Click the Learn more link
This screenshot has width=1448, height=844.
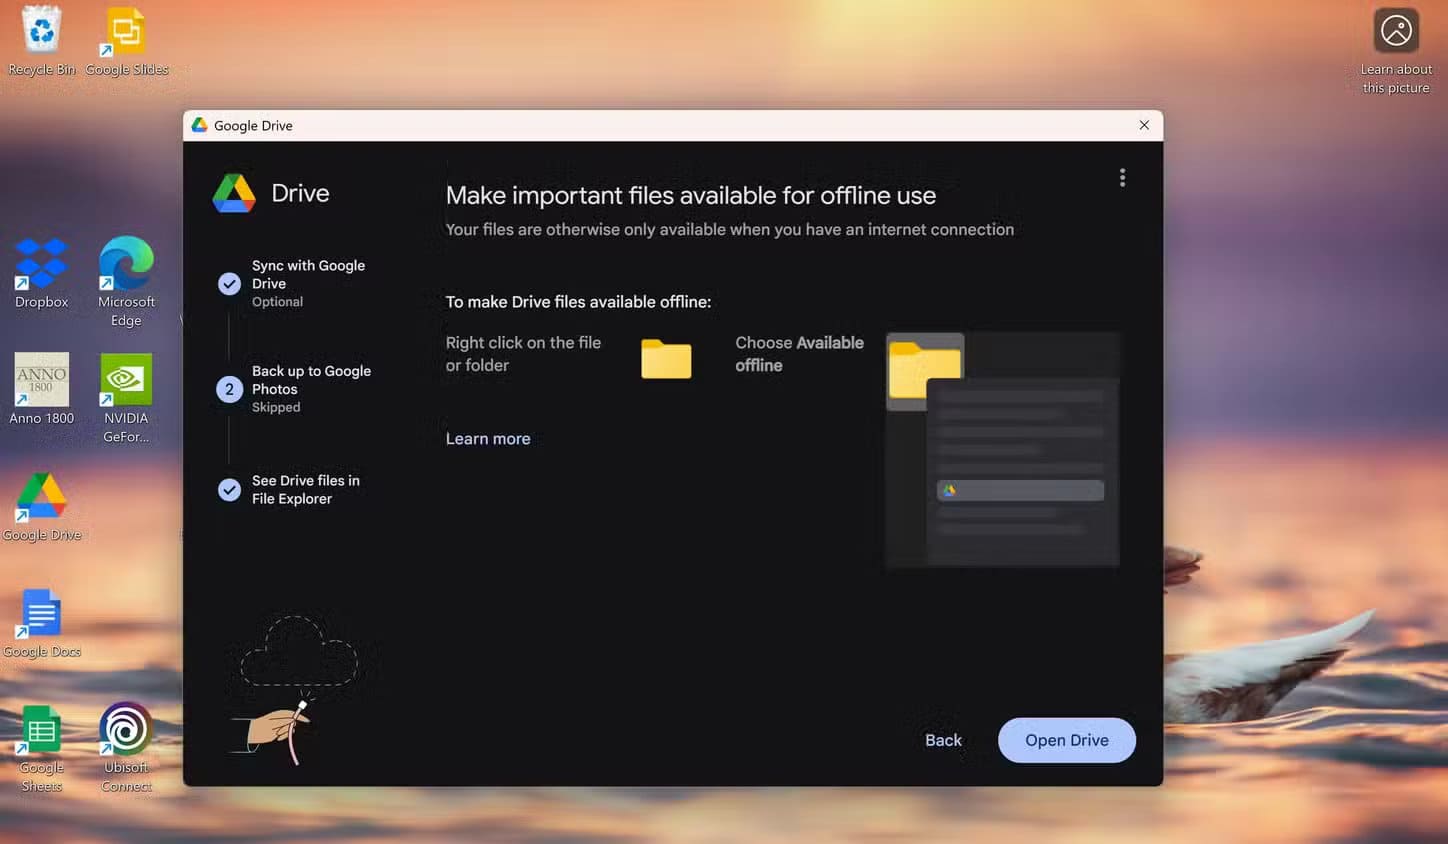pos(488,439)
